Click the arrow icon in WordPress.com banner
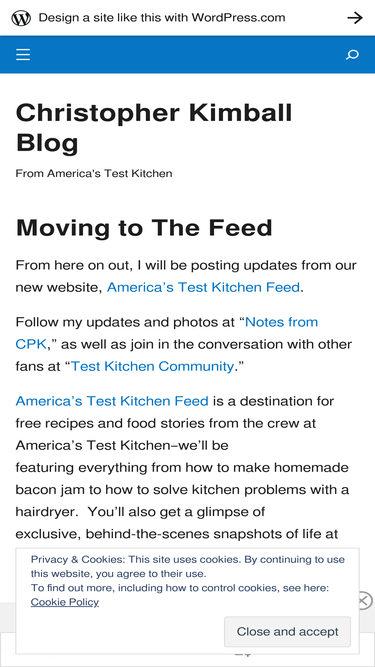The image size is (375, 667). click(x=355, y=18)
